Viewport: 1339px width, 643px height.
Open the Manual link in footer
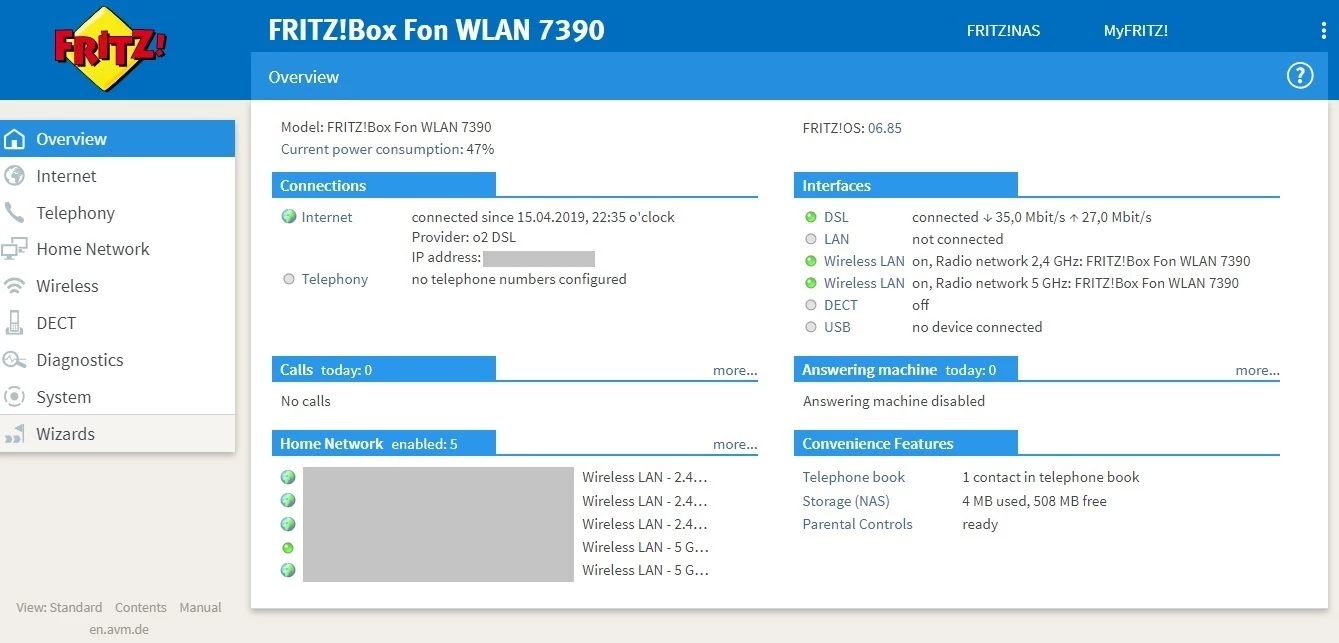pos(201,607)
